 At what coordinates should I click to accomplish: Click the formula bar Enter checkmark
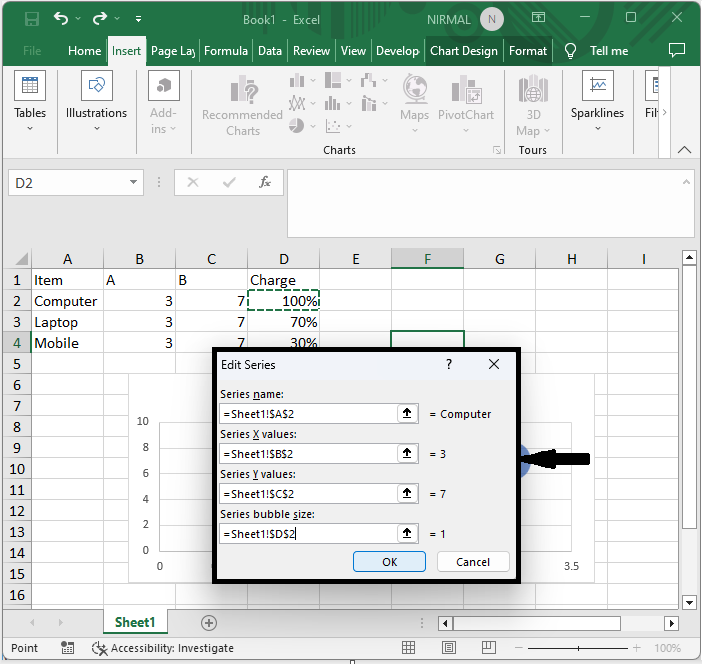pyautogui.click(x=229, y=182)
